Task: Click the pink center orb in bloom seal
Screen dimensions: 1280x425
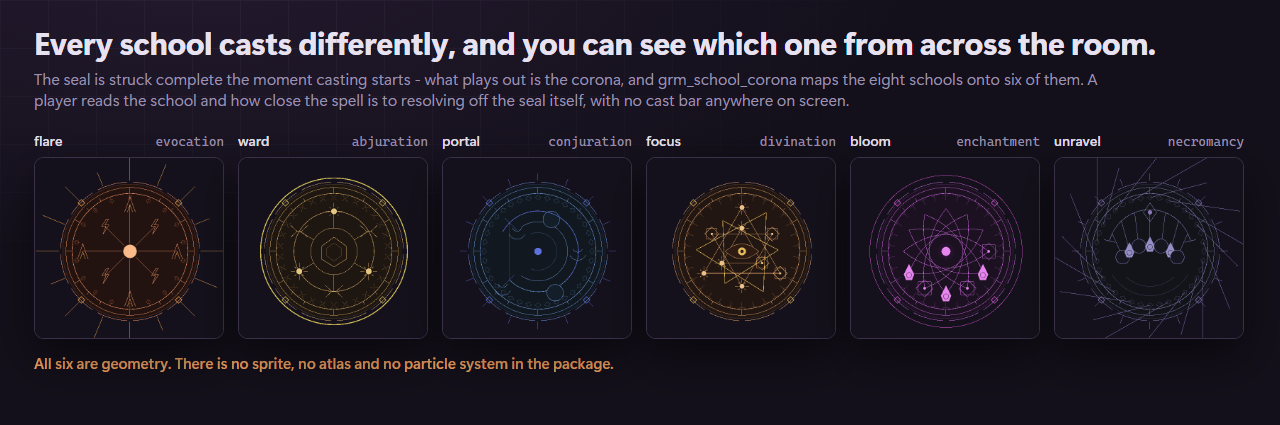Action: coord(945,251)
